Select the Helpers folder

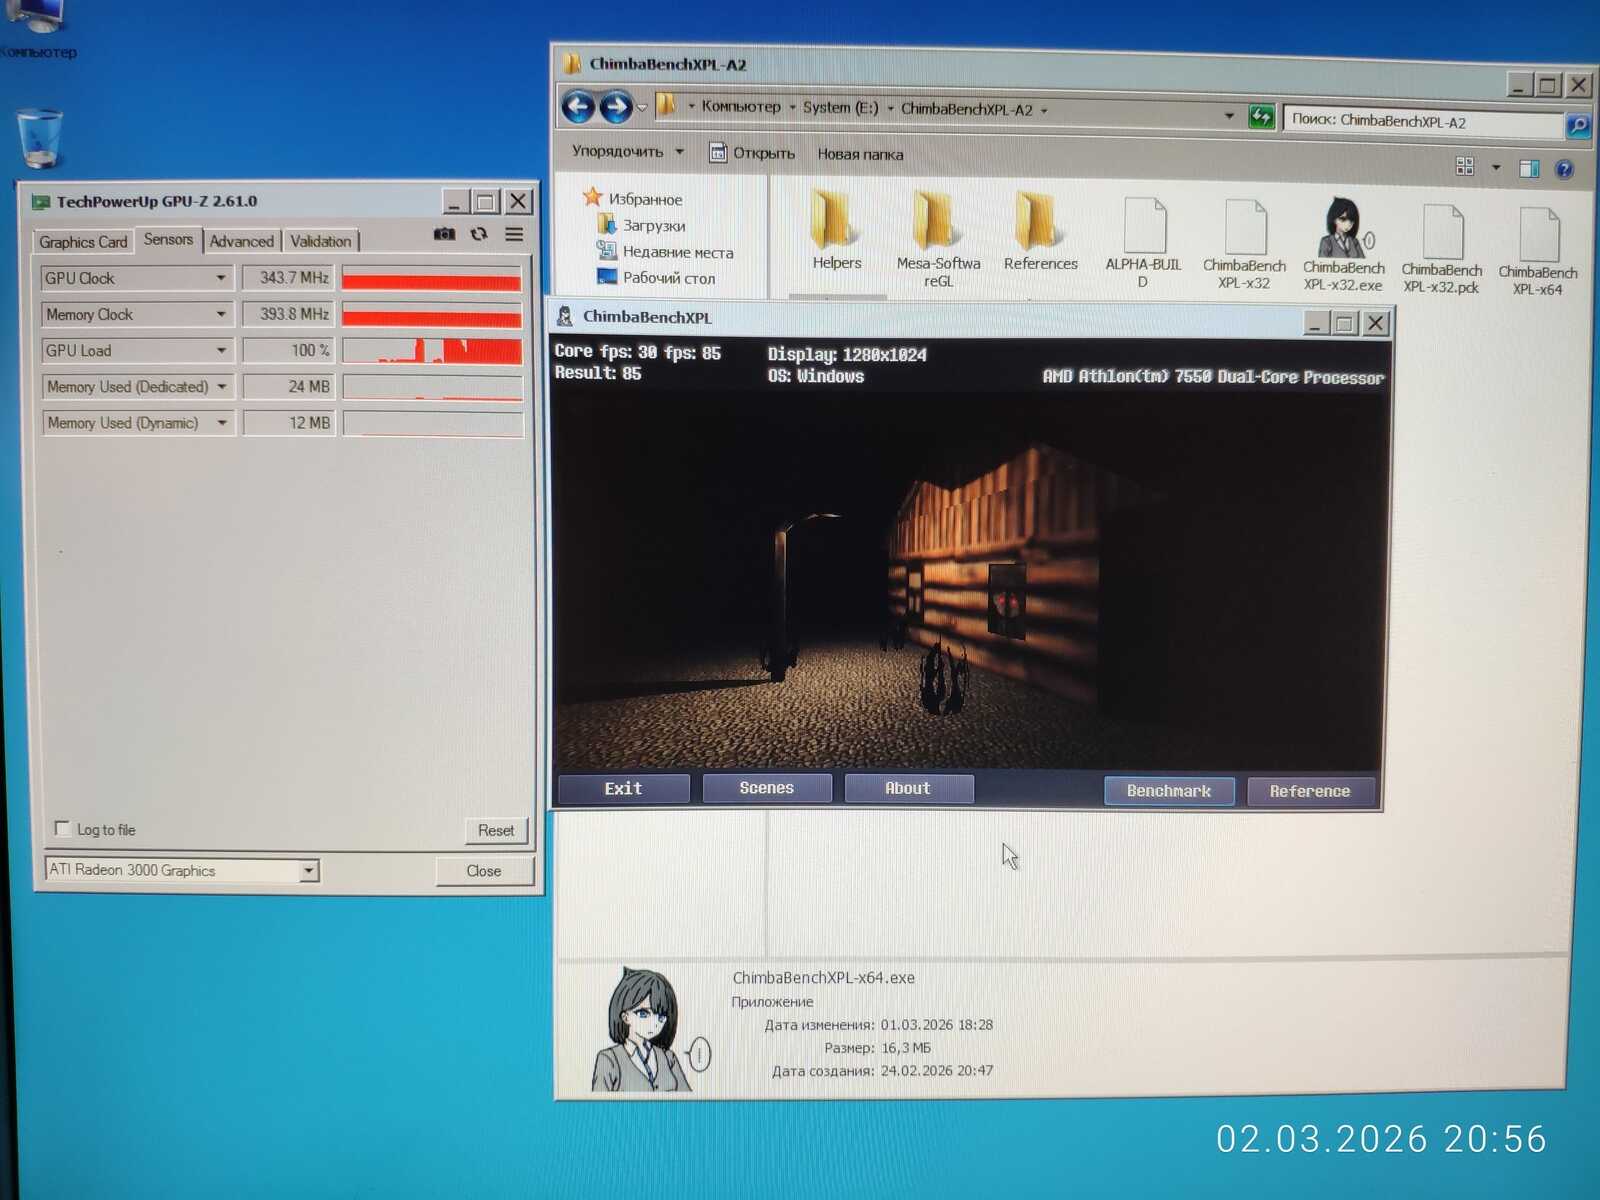click(836, 231)
